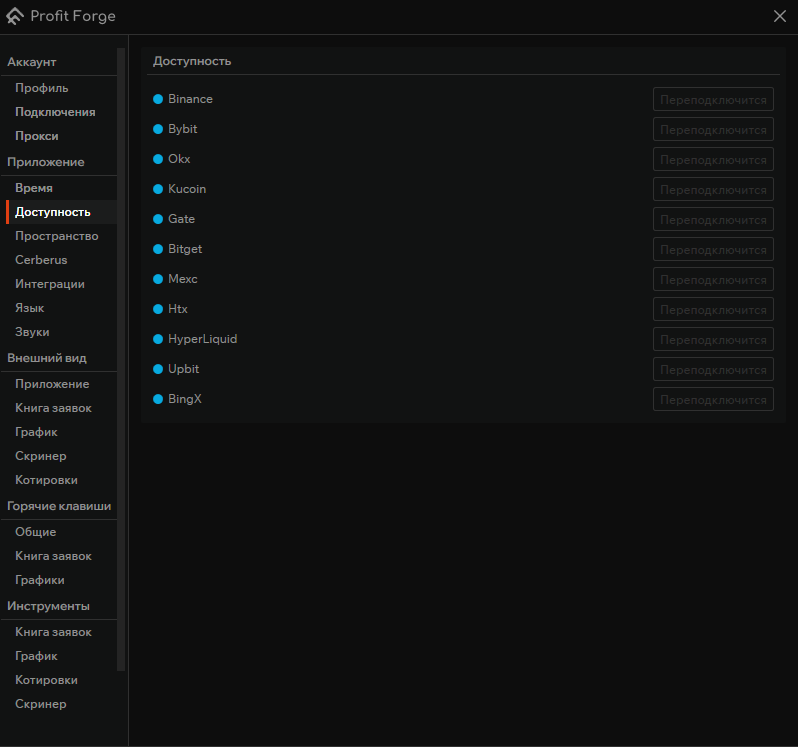This screenshot has height=747, width=798.
Task: Click the Bitget status indicator dot
Action: pos(158,249)
